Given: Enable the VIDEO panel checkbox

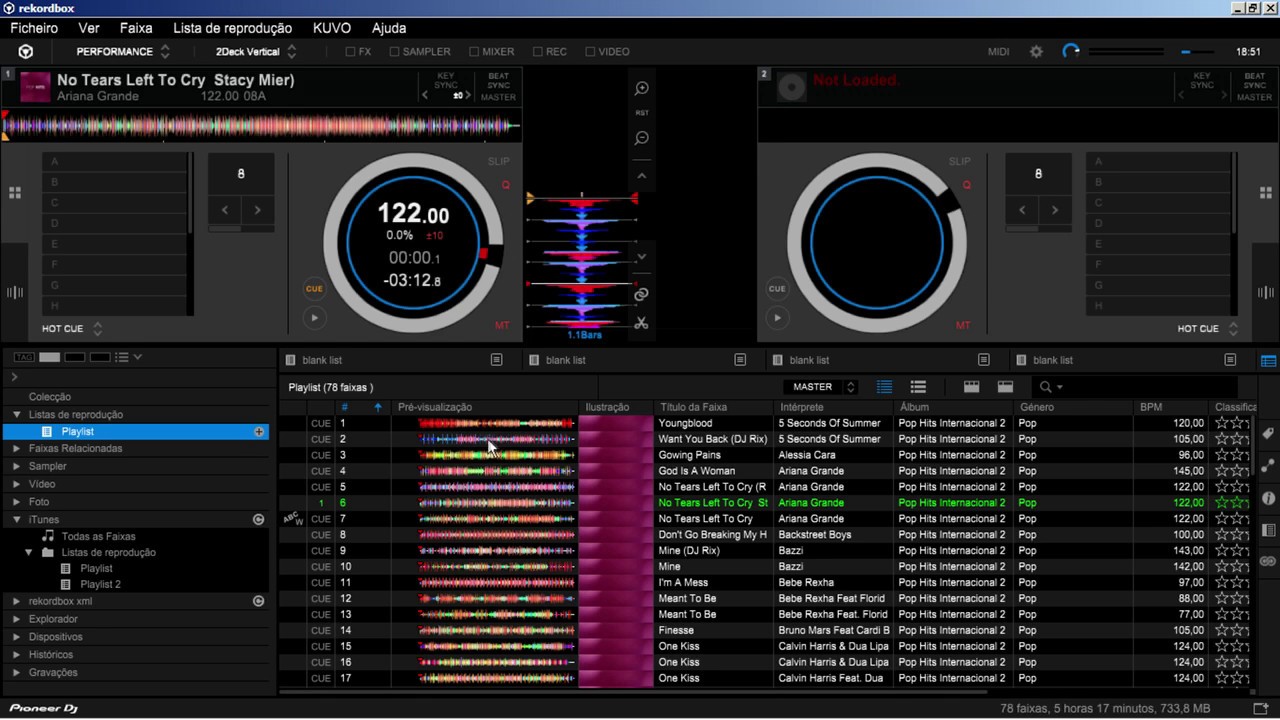Looking at the screenshot, I should (590, 52).
